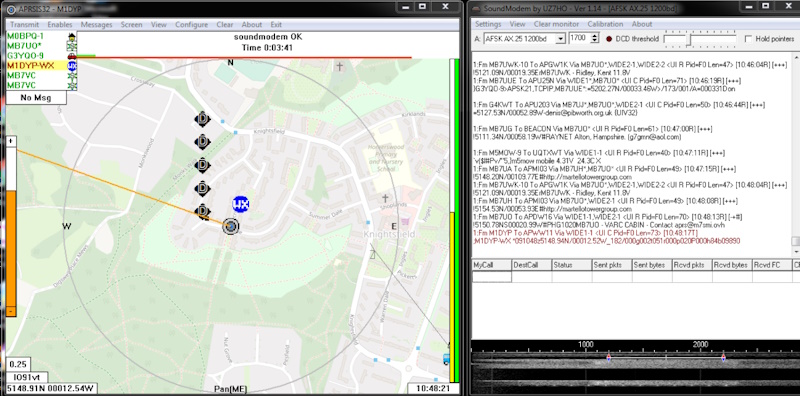Click the MyCall column header
The image size is (800, 396).
point(492,265)
